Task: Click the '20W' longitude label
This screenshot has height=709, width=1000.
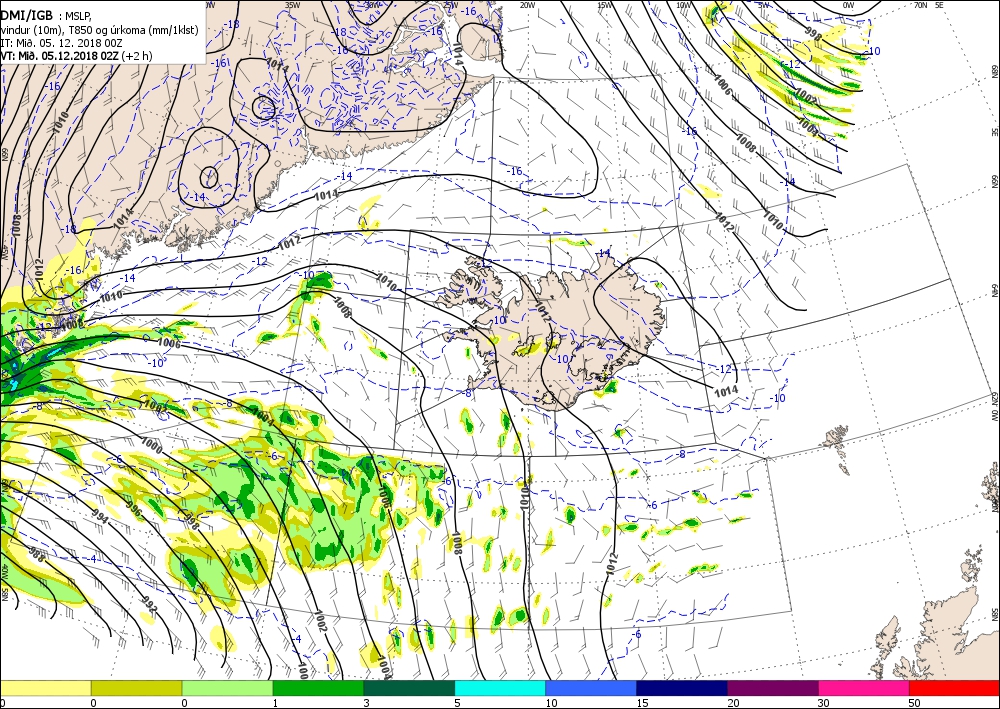Action: (527, 5)
